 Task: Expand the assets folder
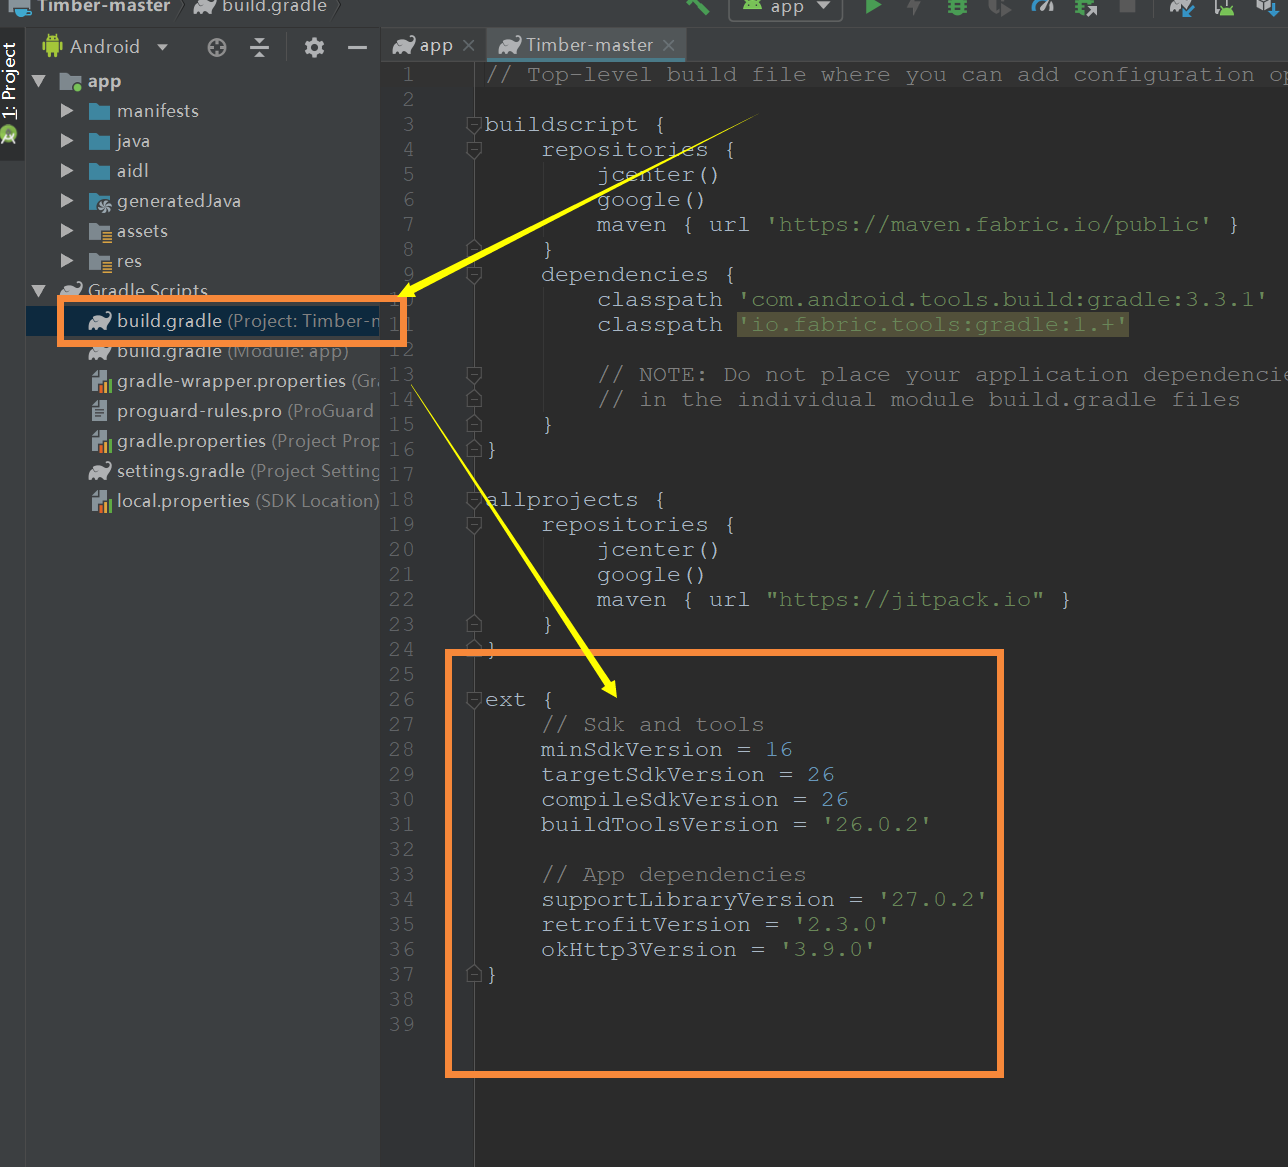(67, 231)
